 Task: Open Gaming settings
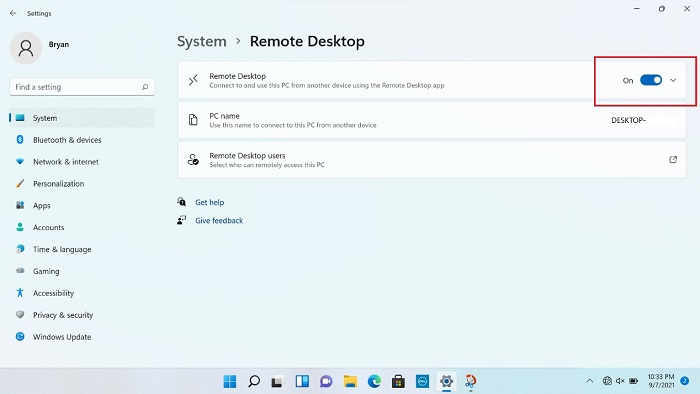[82, 271]
